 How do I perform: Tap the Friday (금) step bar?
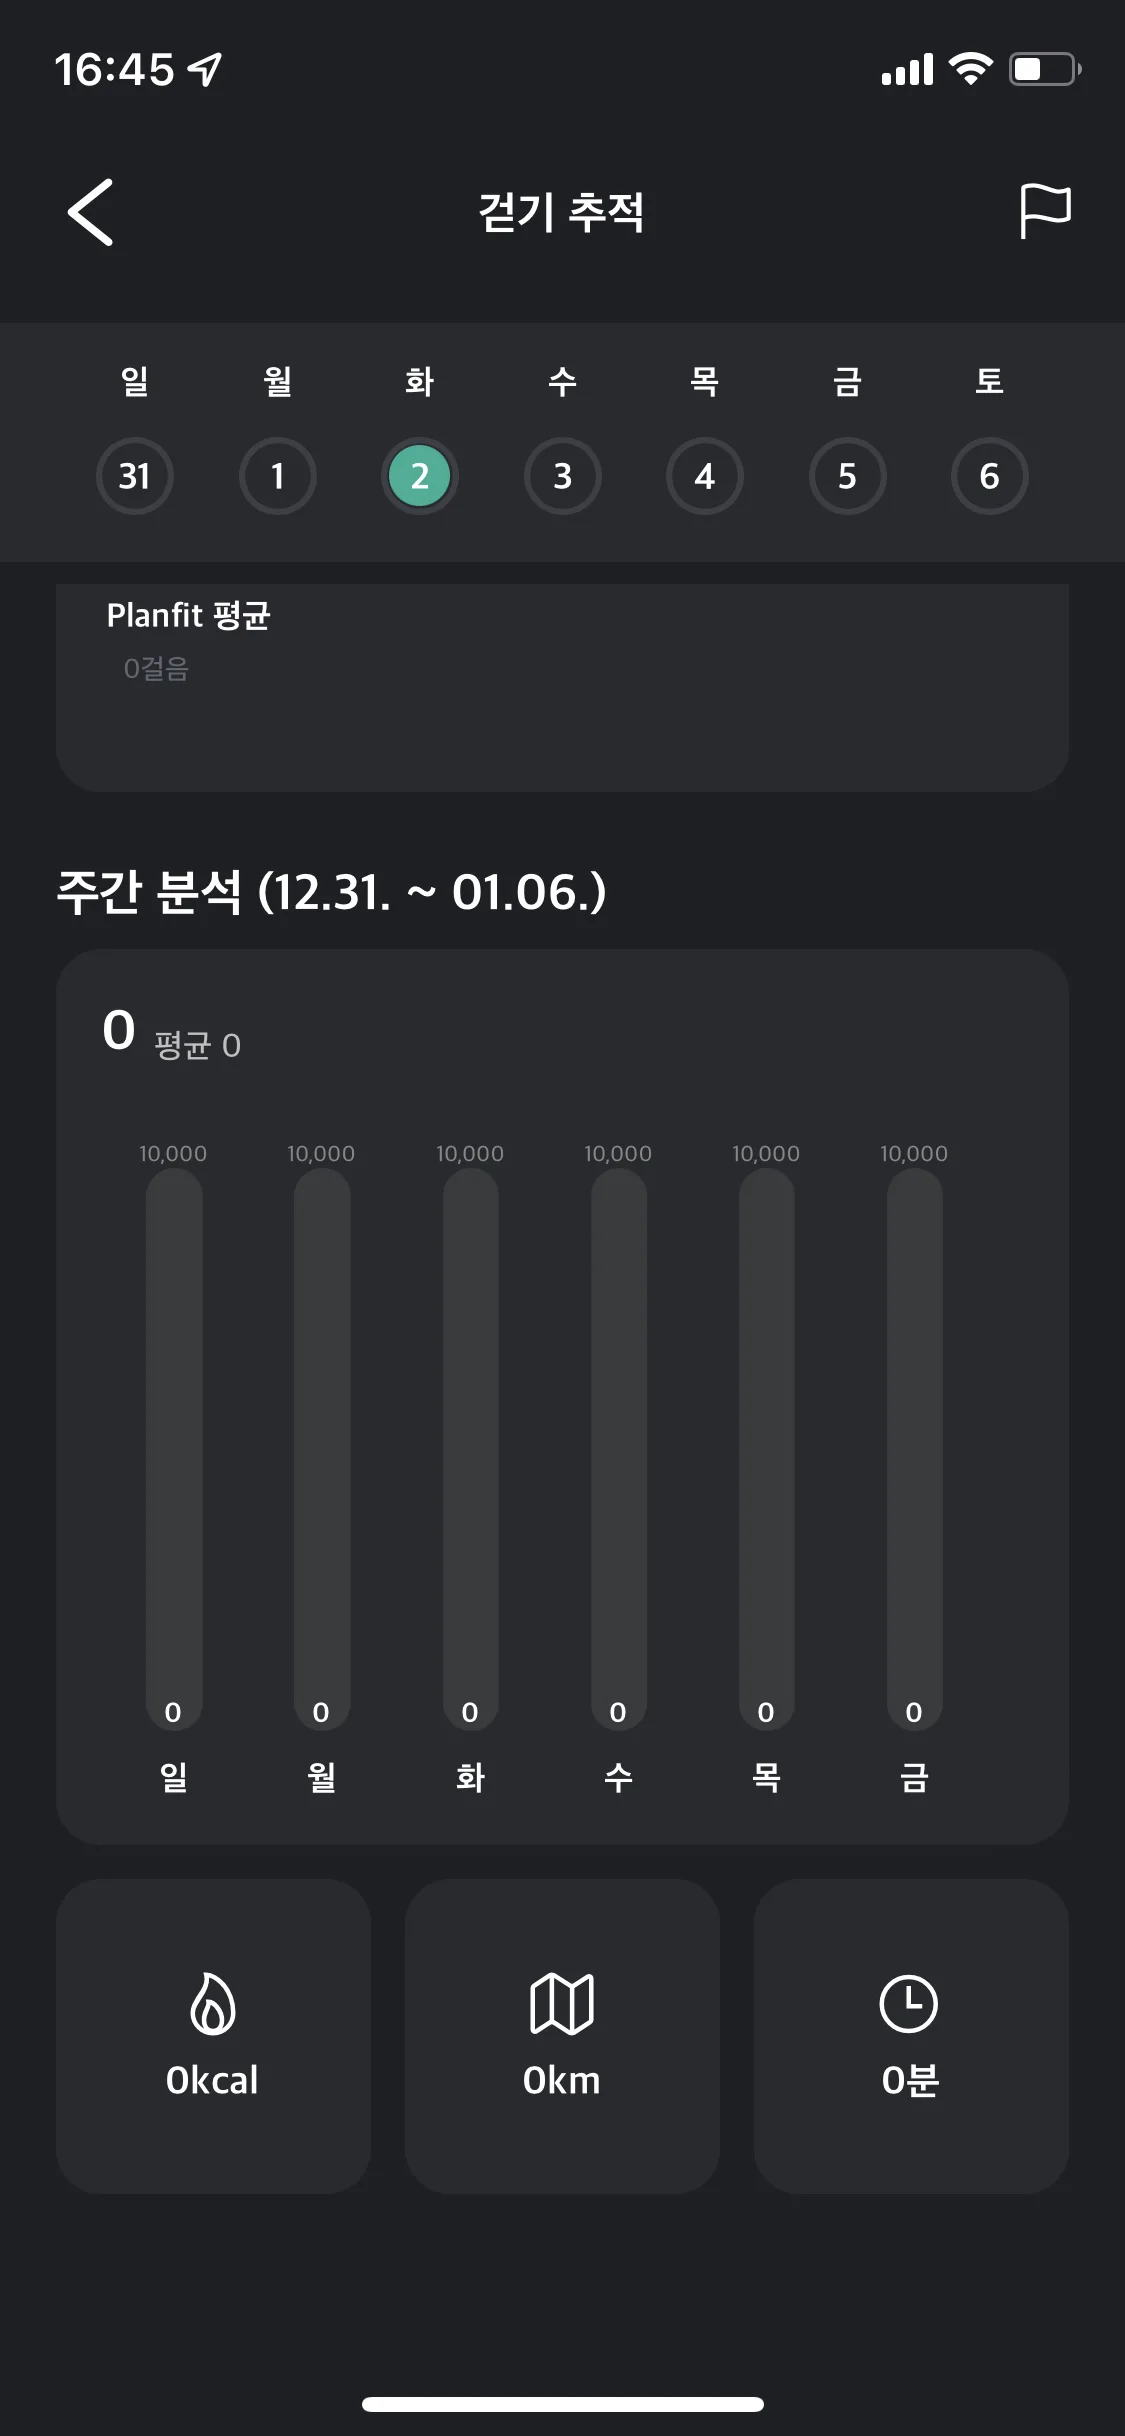914,1449
